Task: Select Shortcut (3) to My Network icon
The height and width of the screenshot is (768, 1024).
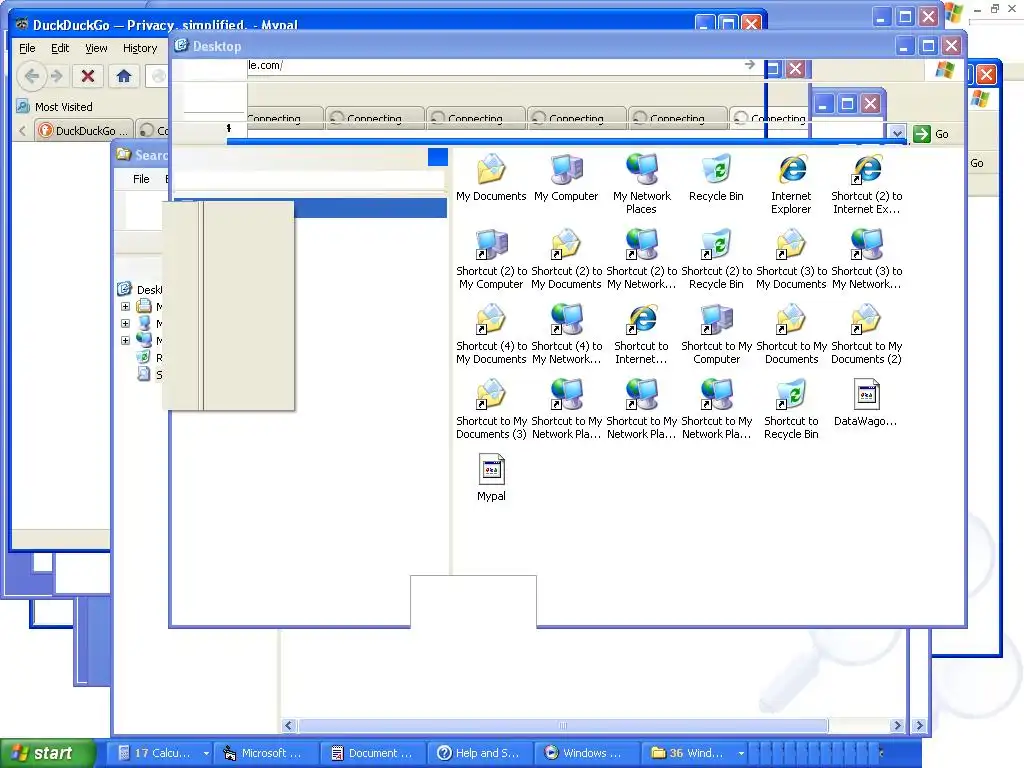Action: point(866,259)
